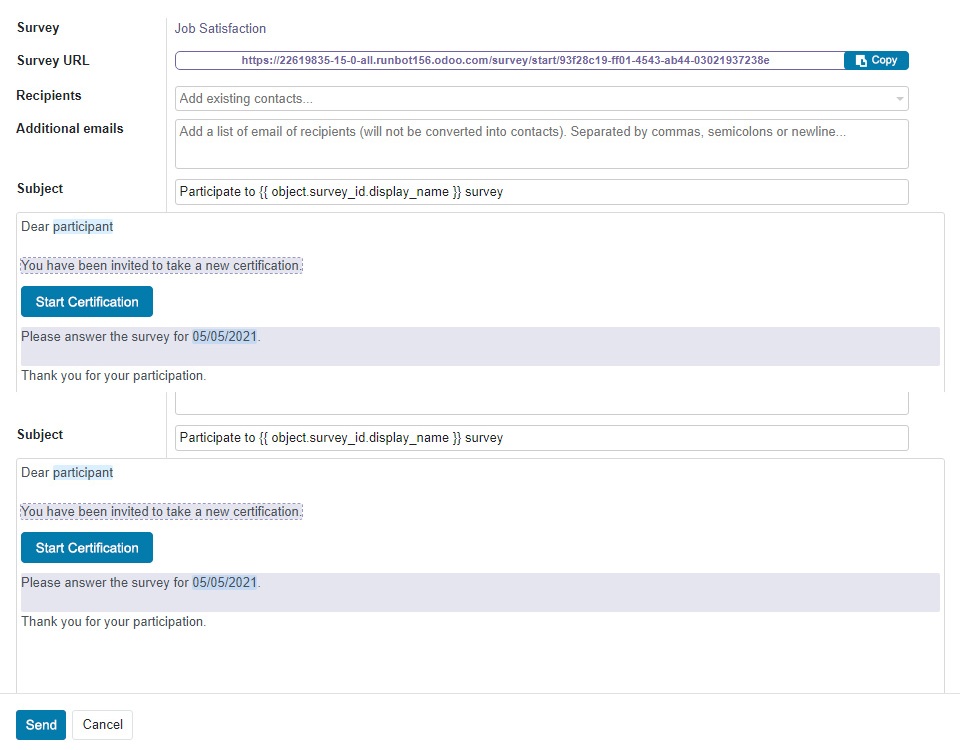Click the Send button

(41, 725)
